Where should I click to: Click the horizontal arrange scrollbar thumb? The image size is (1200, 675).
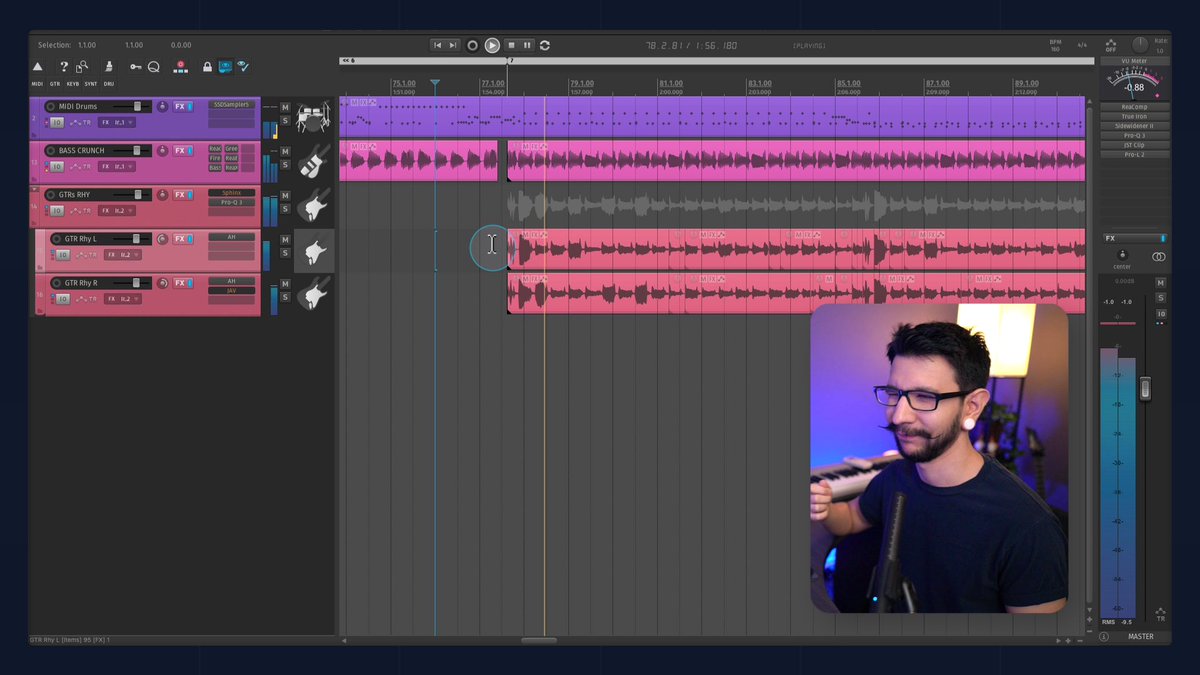[x=539, y=640]
